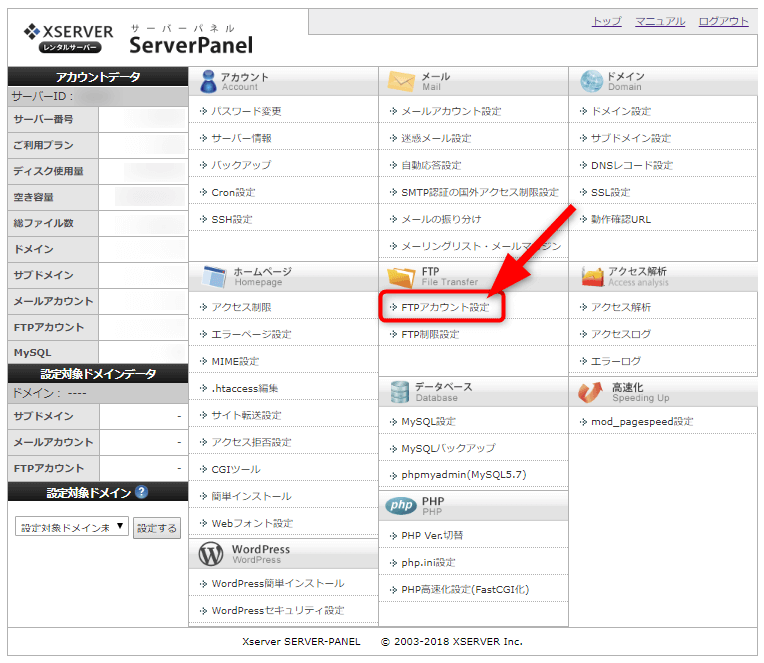Click the FTP folder icon
Screen dimensions: 764x663
400,276
